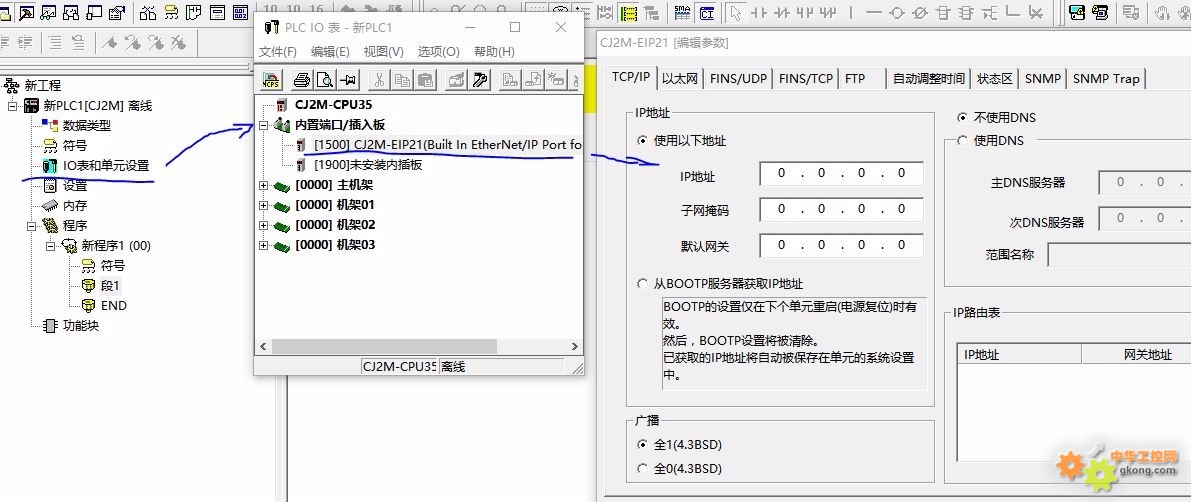Collapse the 新程序1 (00) node

click(x=51, y=245)
